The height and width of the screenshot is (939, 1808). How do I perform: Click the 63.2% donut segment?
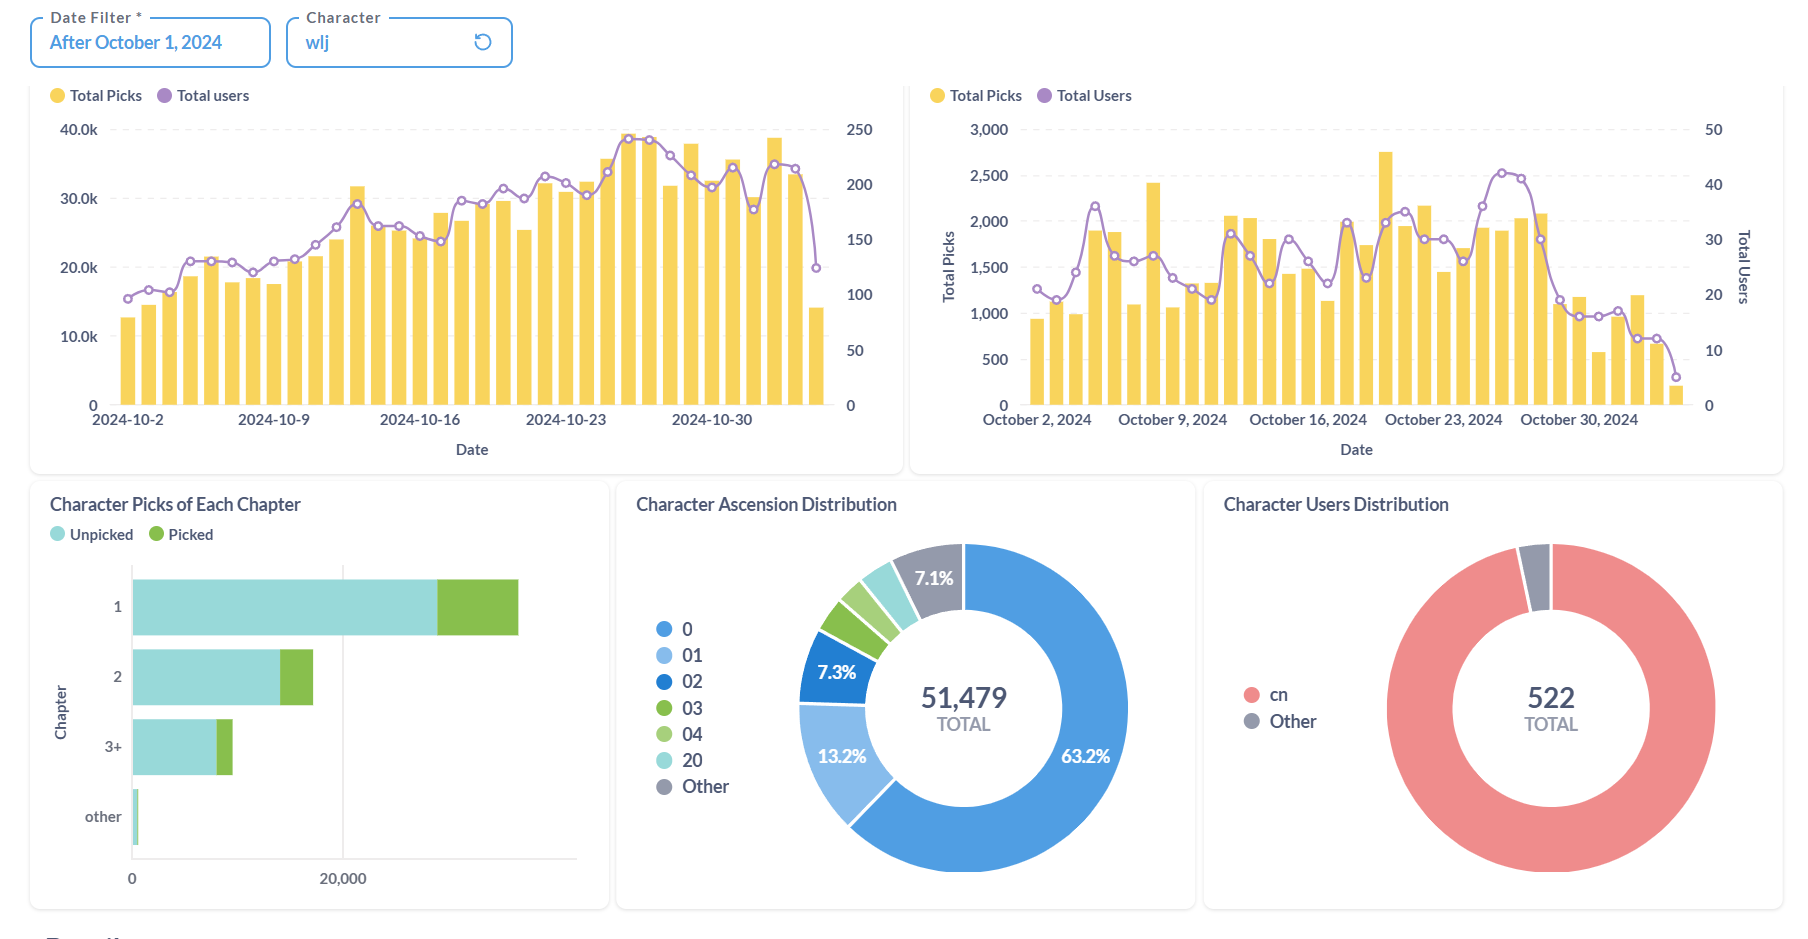pyautogui.click(x=1085, y=757)
